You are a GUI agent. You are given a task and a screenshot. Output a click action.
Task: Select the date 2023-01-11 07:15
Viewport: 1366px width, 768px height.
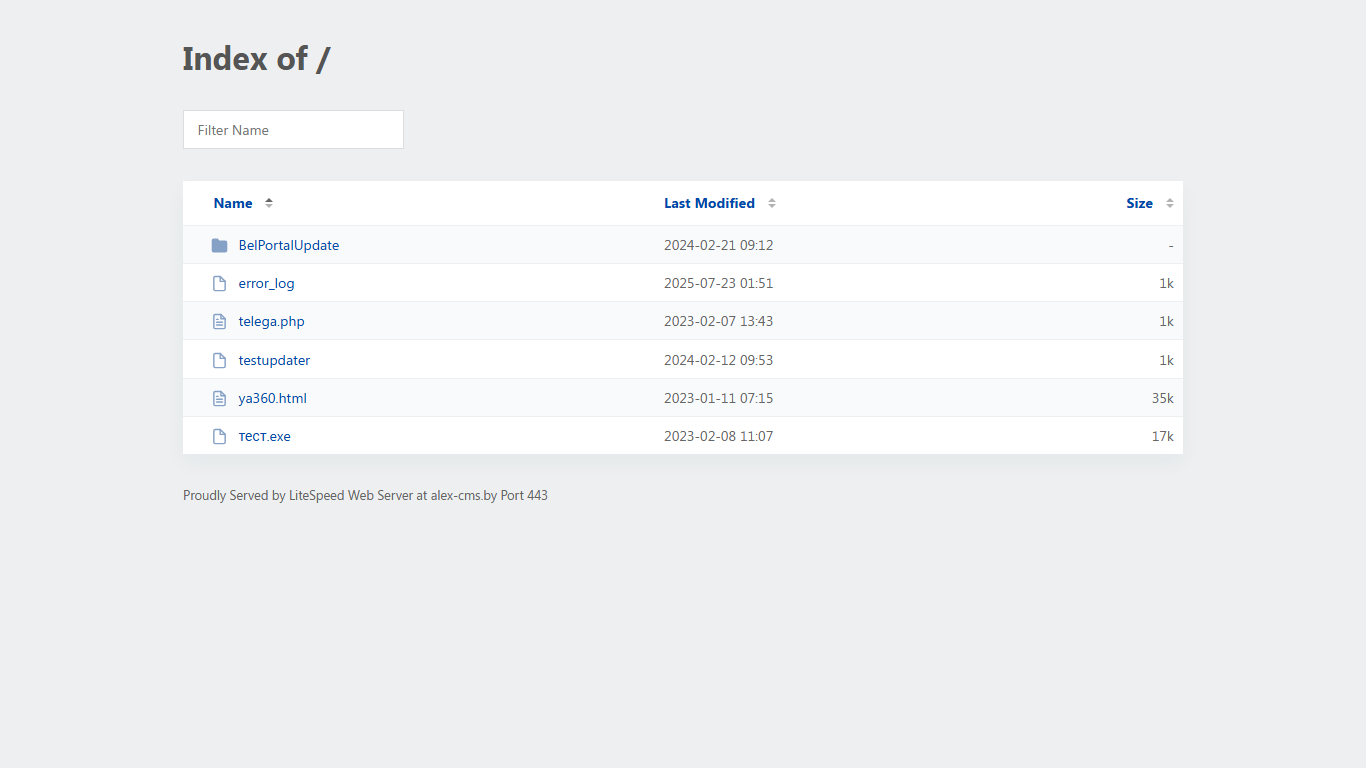click(718, 398)
